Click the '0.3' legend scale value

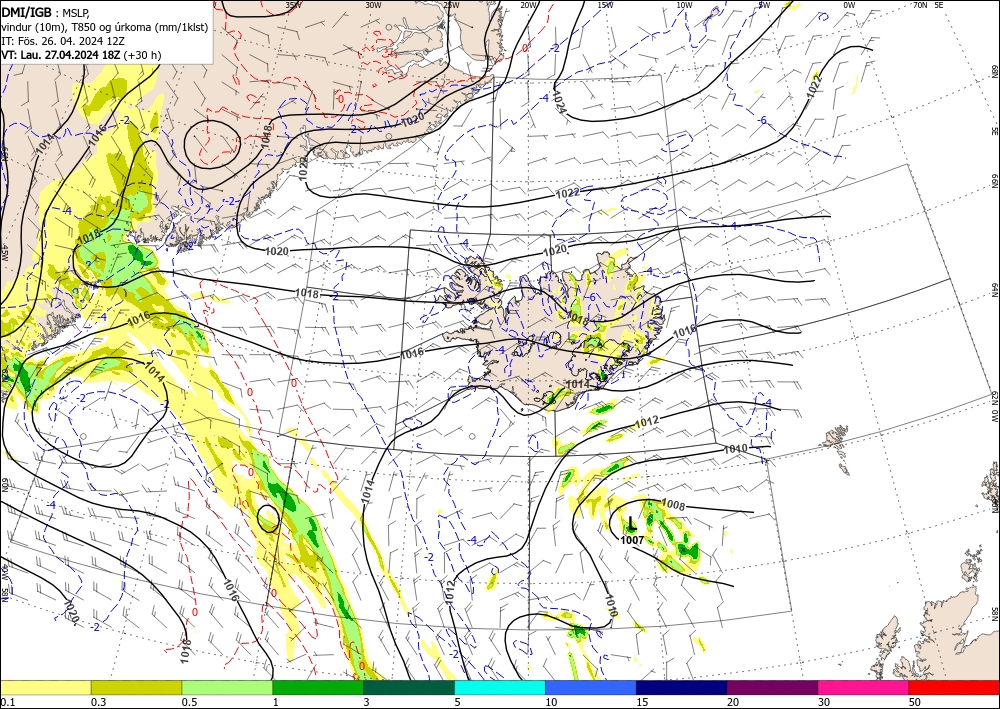click(x=98, y=702)
